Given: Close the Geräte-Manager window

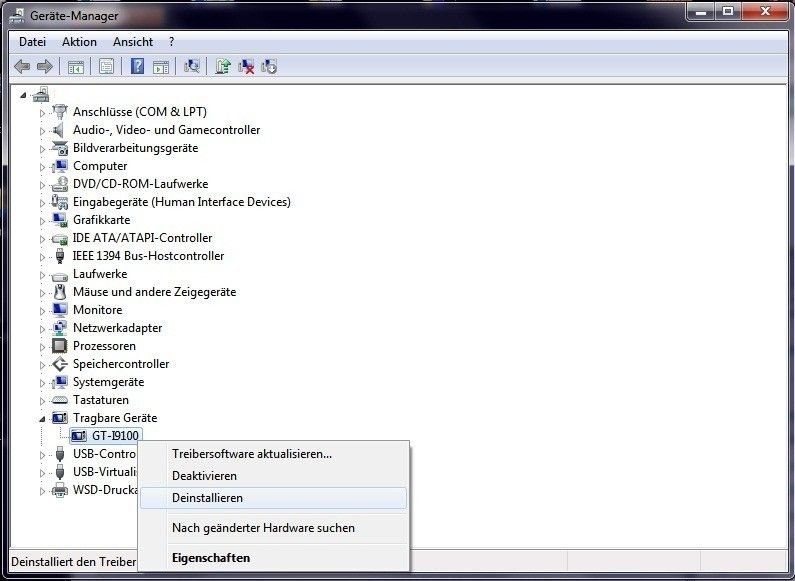Looking at the screenshot, I should 766,11.
